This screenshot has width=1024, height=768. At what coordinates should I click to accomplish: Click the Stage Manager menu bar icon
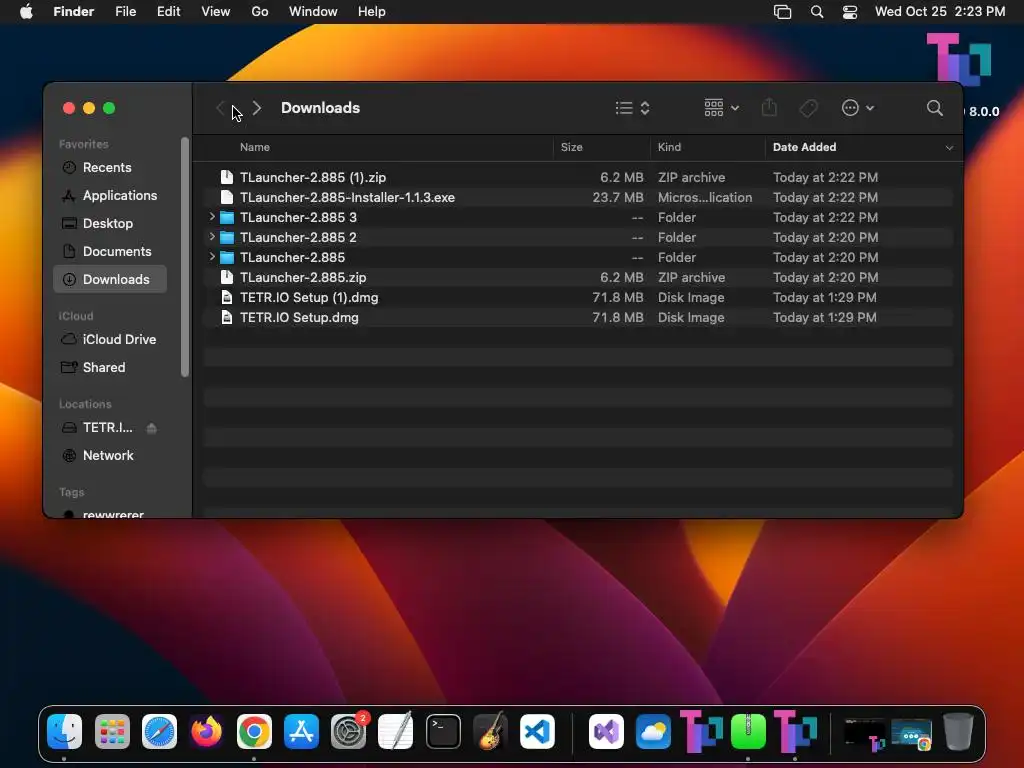782,12
